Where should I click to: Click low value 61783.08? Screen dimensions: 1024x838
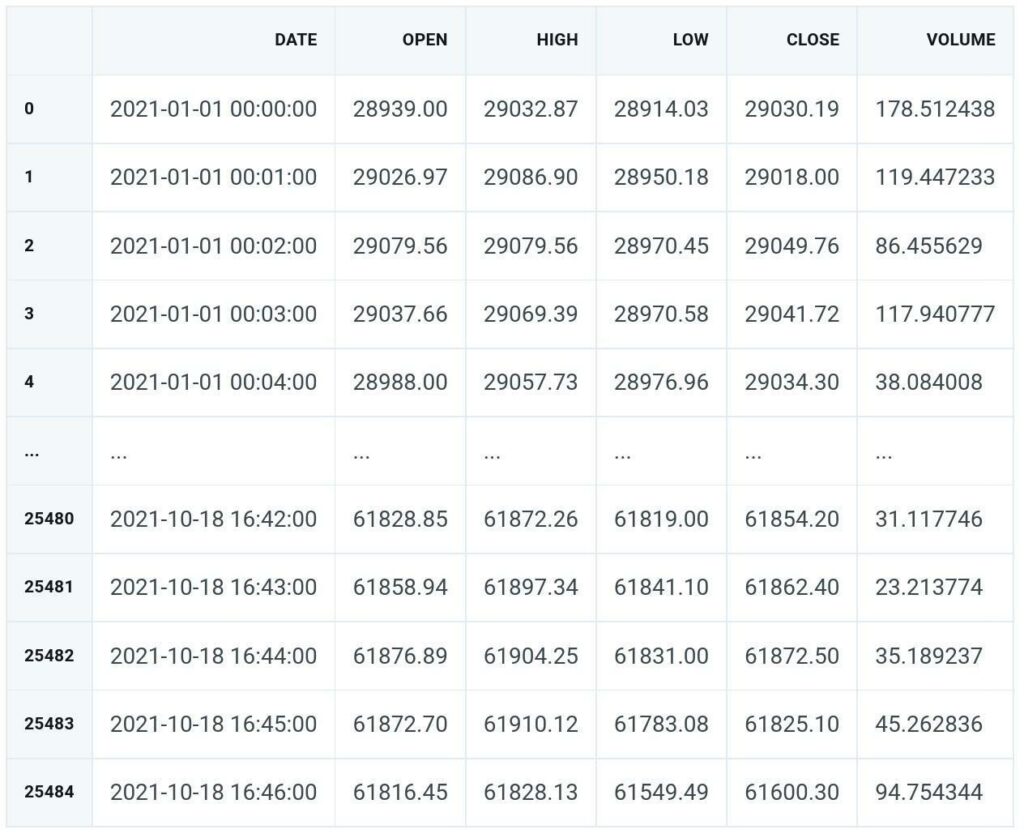(662, 724)
